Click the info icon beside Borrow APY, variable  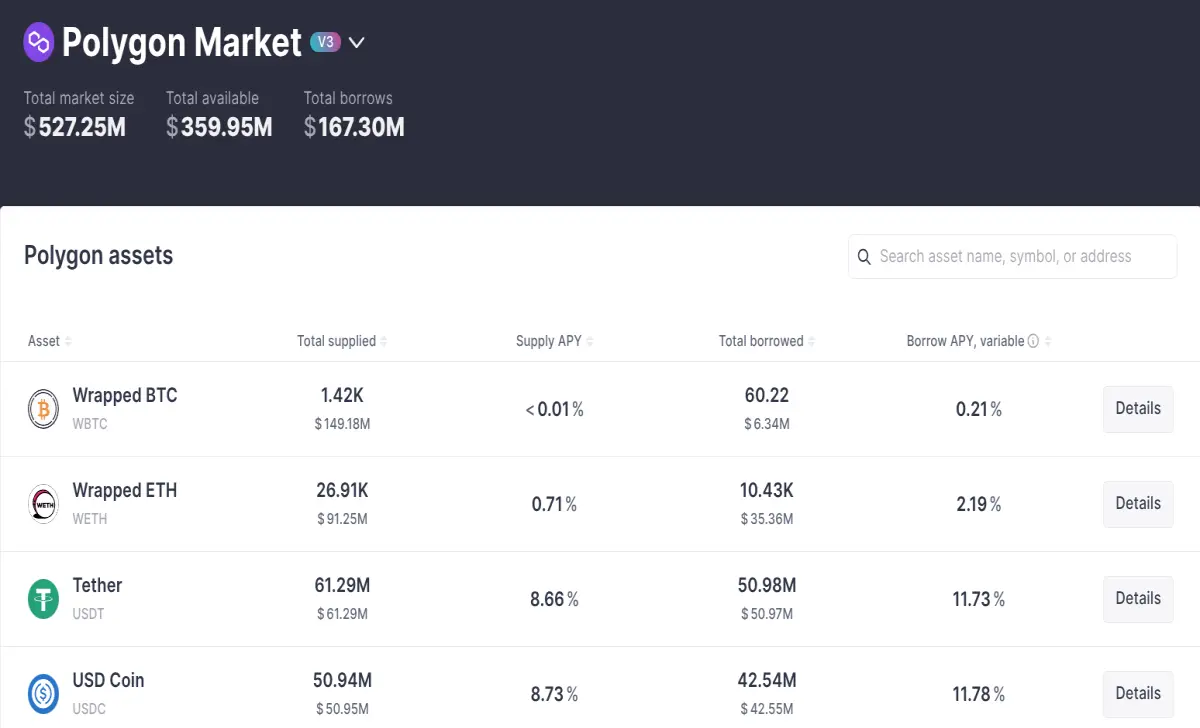[x=1034, y=341]
